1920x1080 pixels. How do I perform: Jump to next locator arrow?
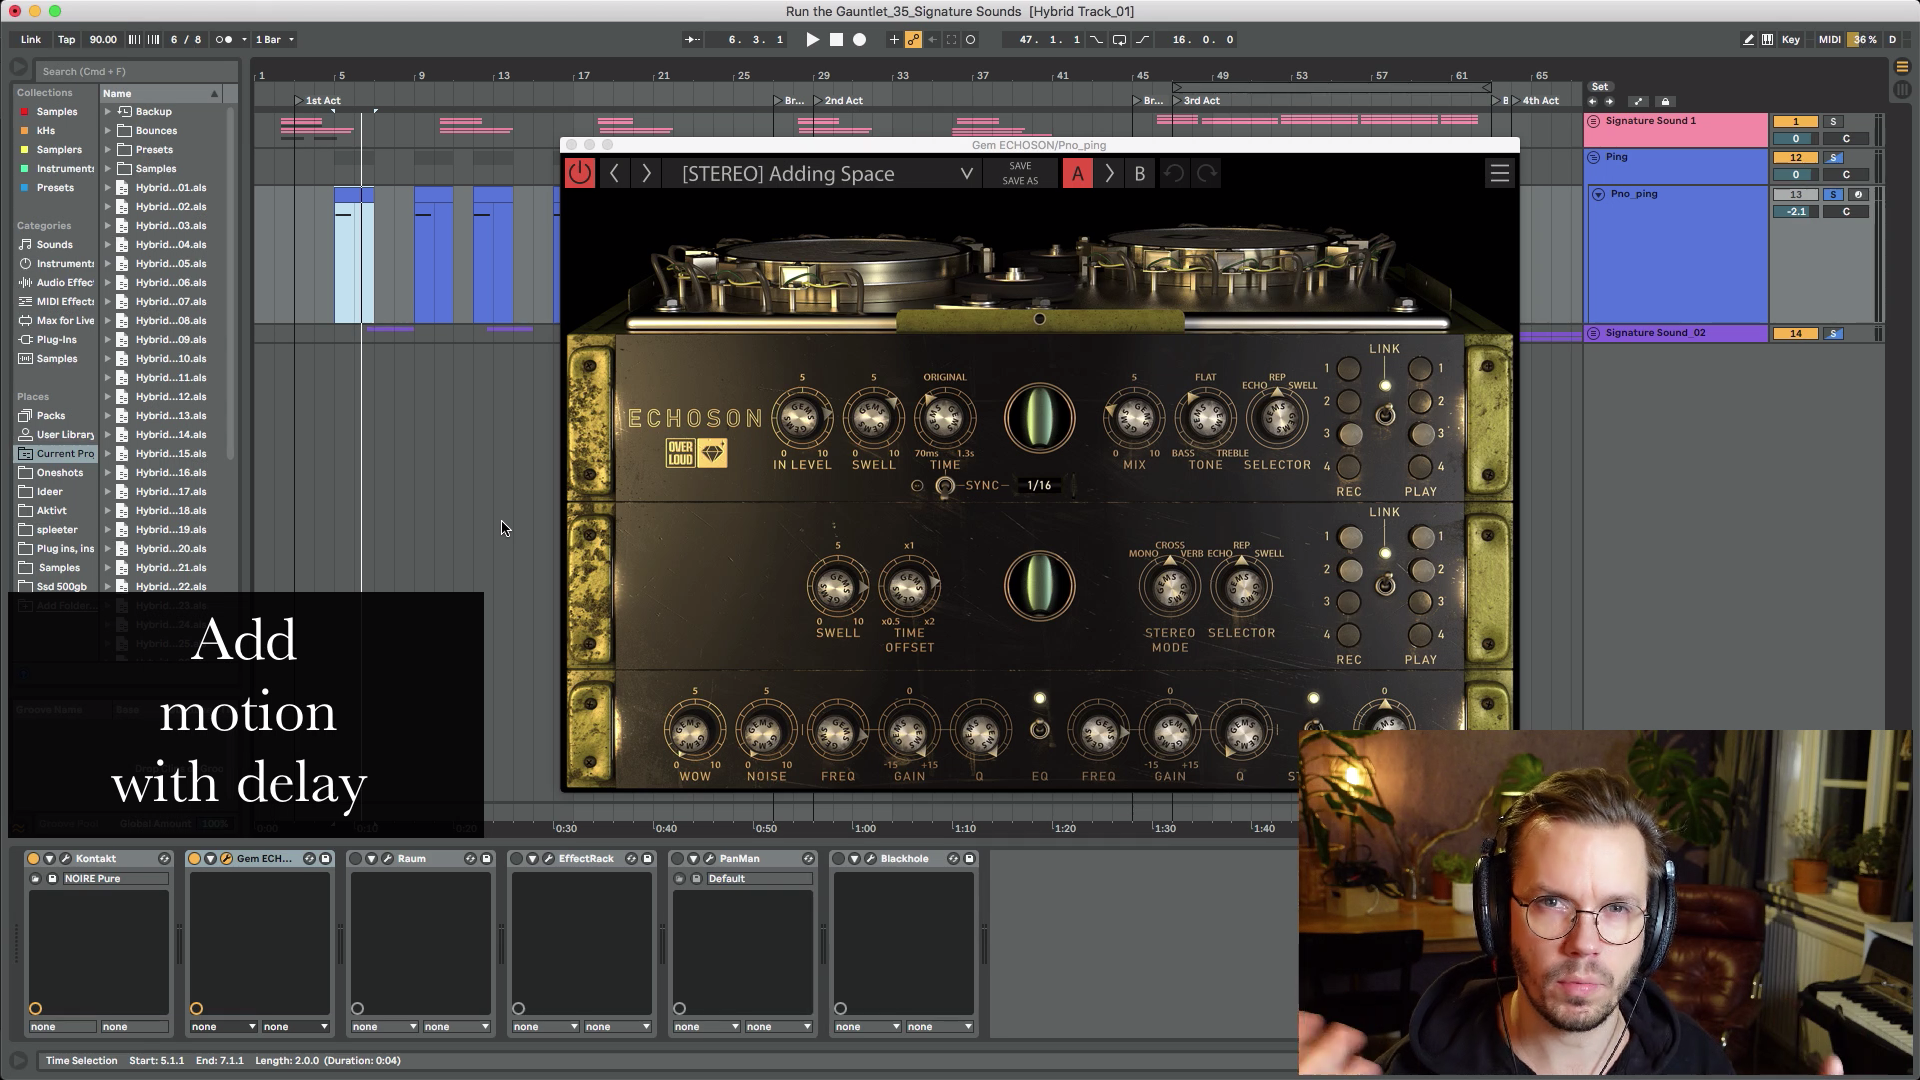pos(1609,101)
